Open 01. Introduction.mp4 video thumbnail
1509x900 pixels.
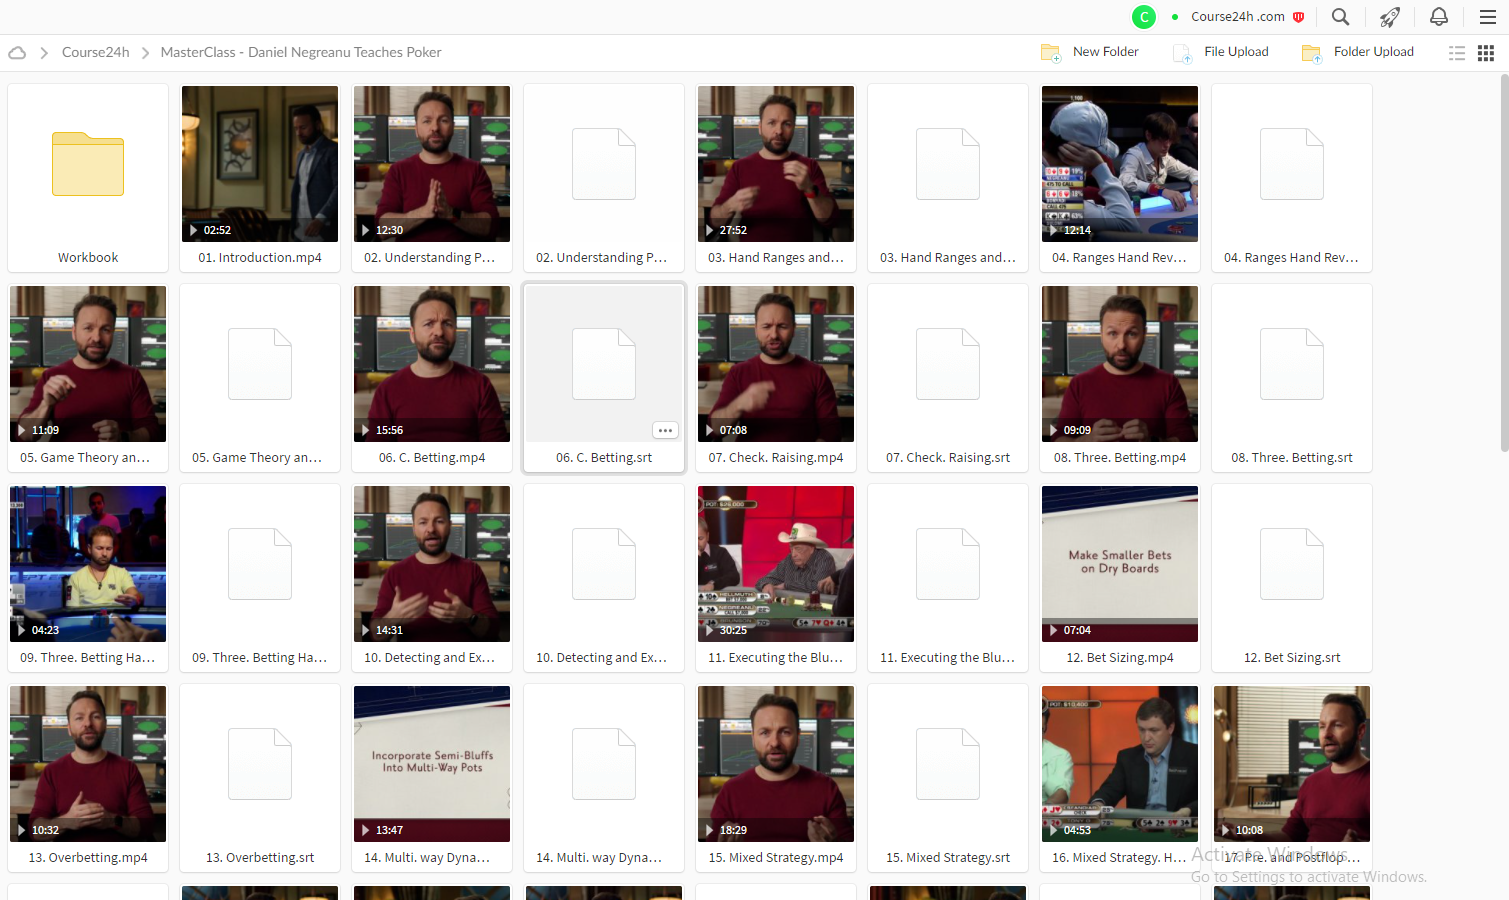point(260,164)
